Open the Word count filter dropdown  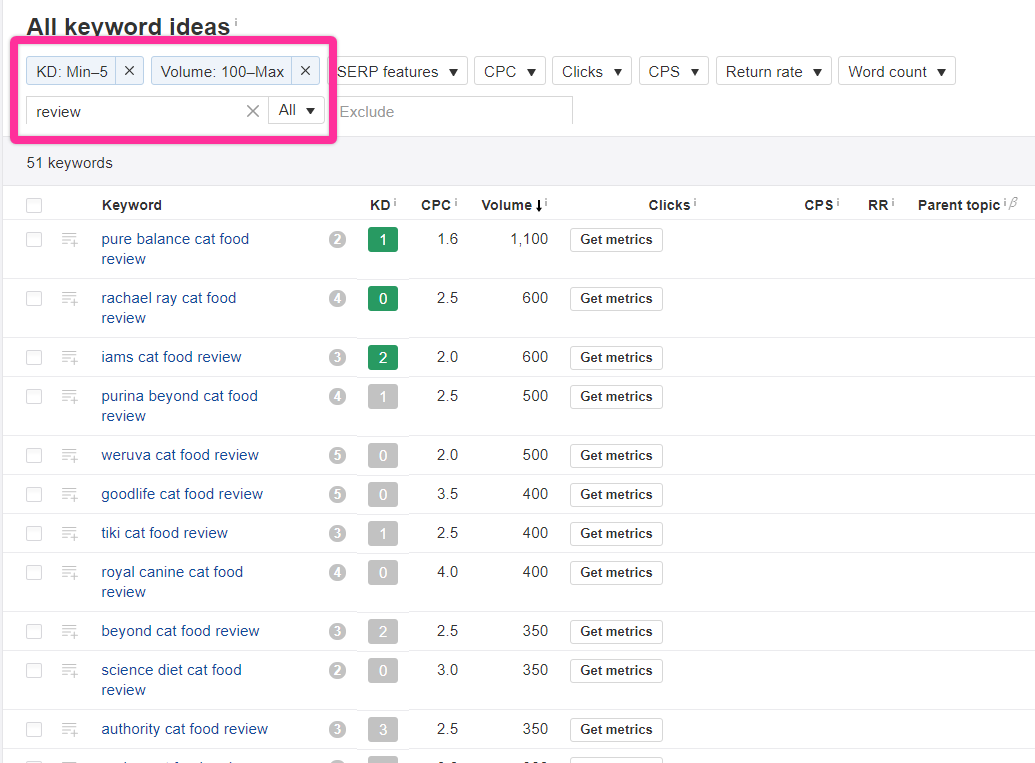[896, 71]
